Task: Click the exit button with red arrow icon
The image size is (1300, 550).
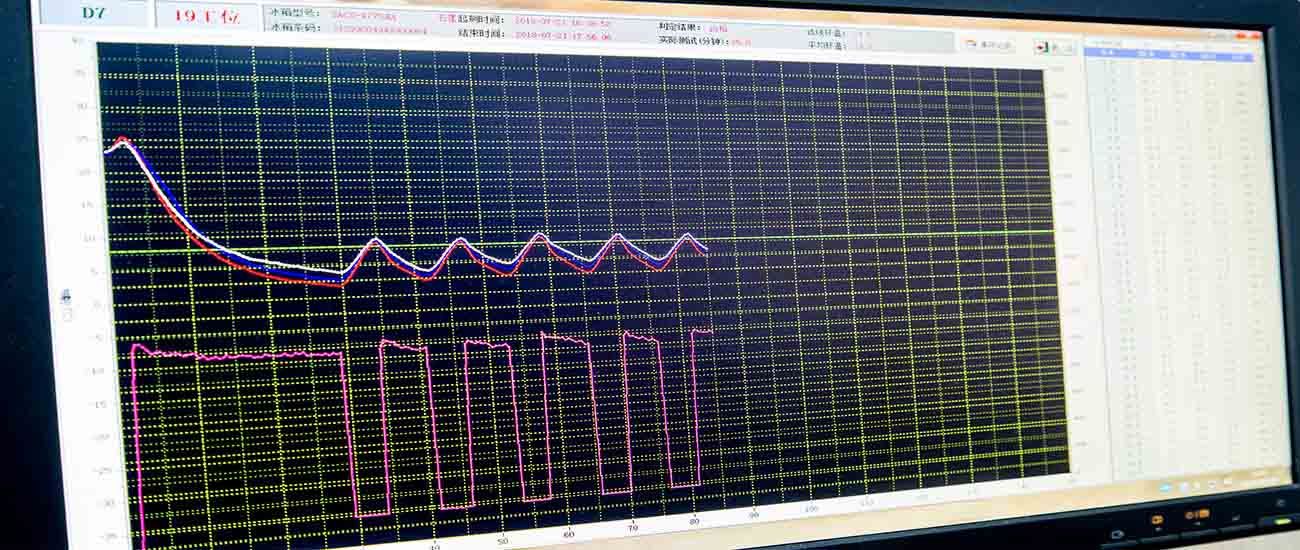Action: [x=1054, y=47]
